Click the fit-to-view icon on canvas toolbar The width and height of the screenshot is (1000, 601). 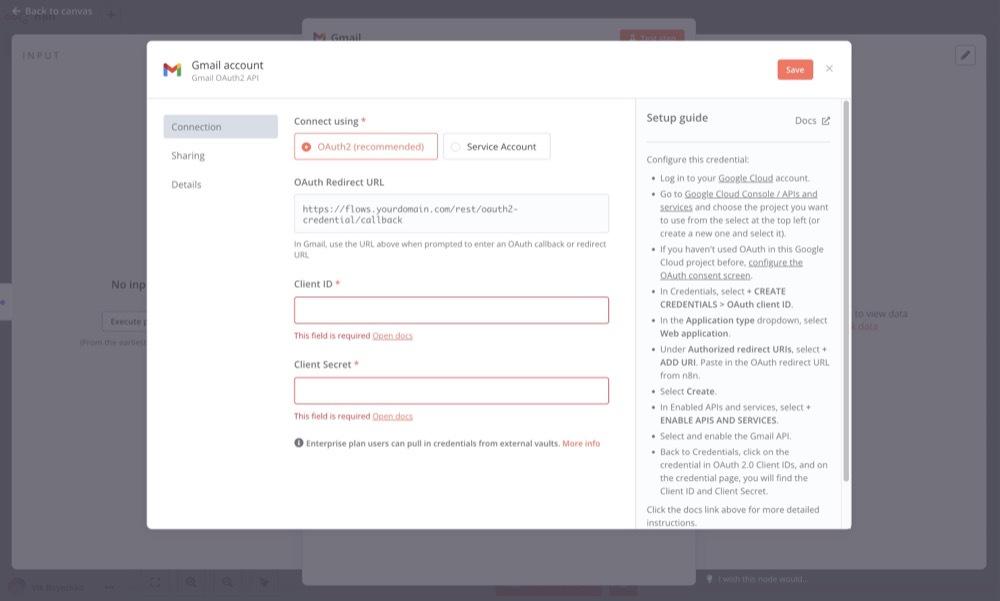(x=155, y=582)
